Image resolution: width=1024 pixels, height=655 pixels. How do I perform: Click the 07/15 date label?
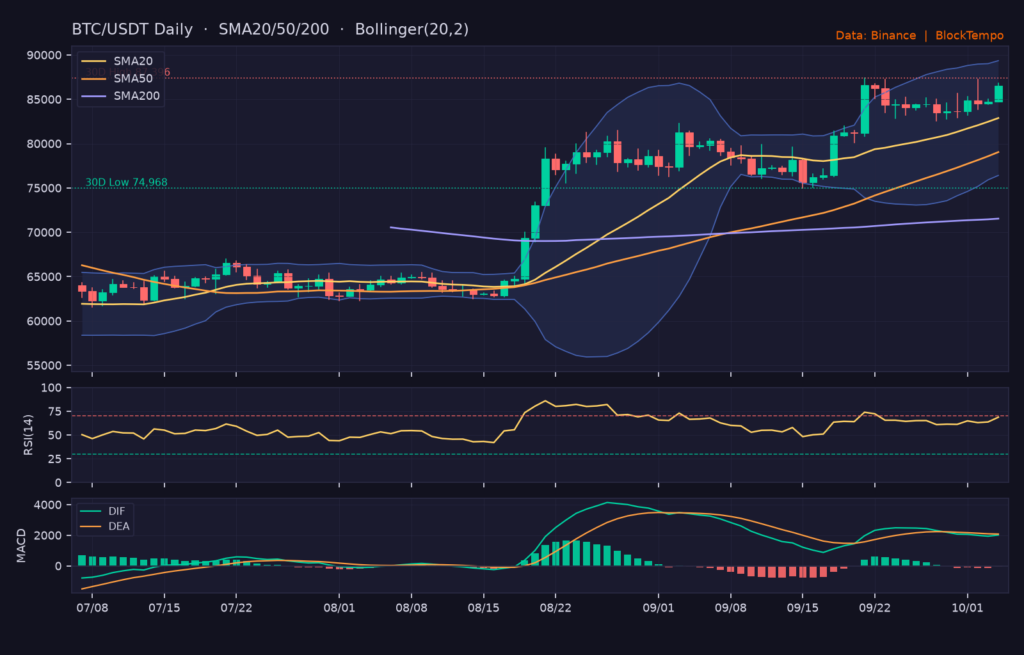tap(164, 608)
